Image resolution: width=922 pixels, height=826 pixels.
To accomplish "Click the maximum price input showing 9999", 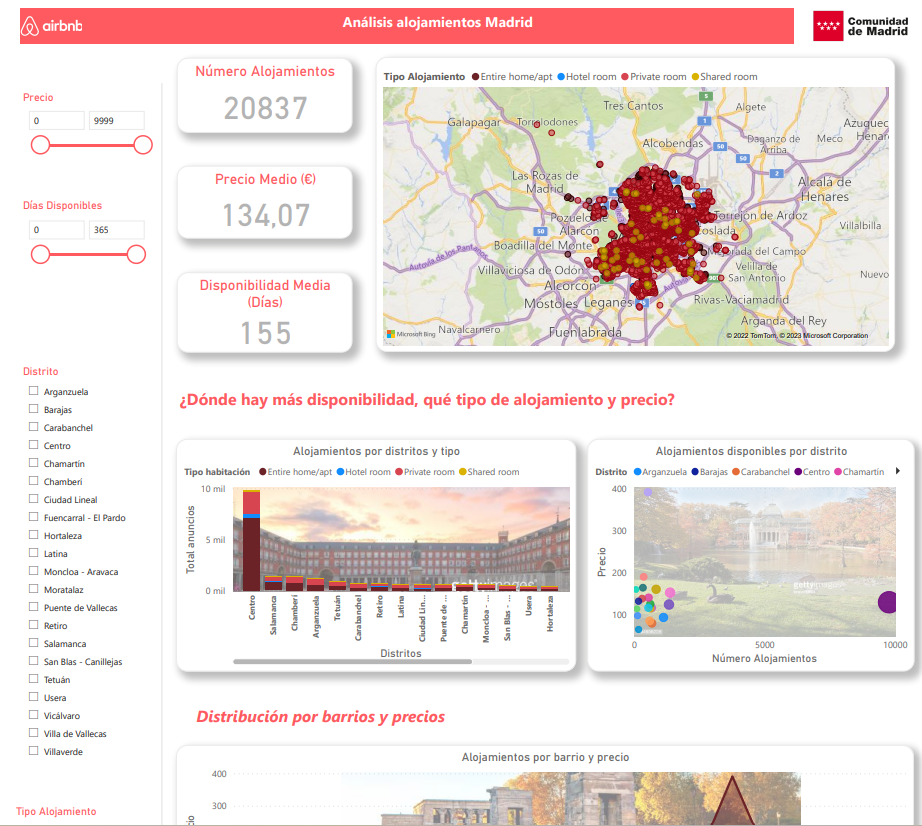I will coord(116,119).
